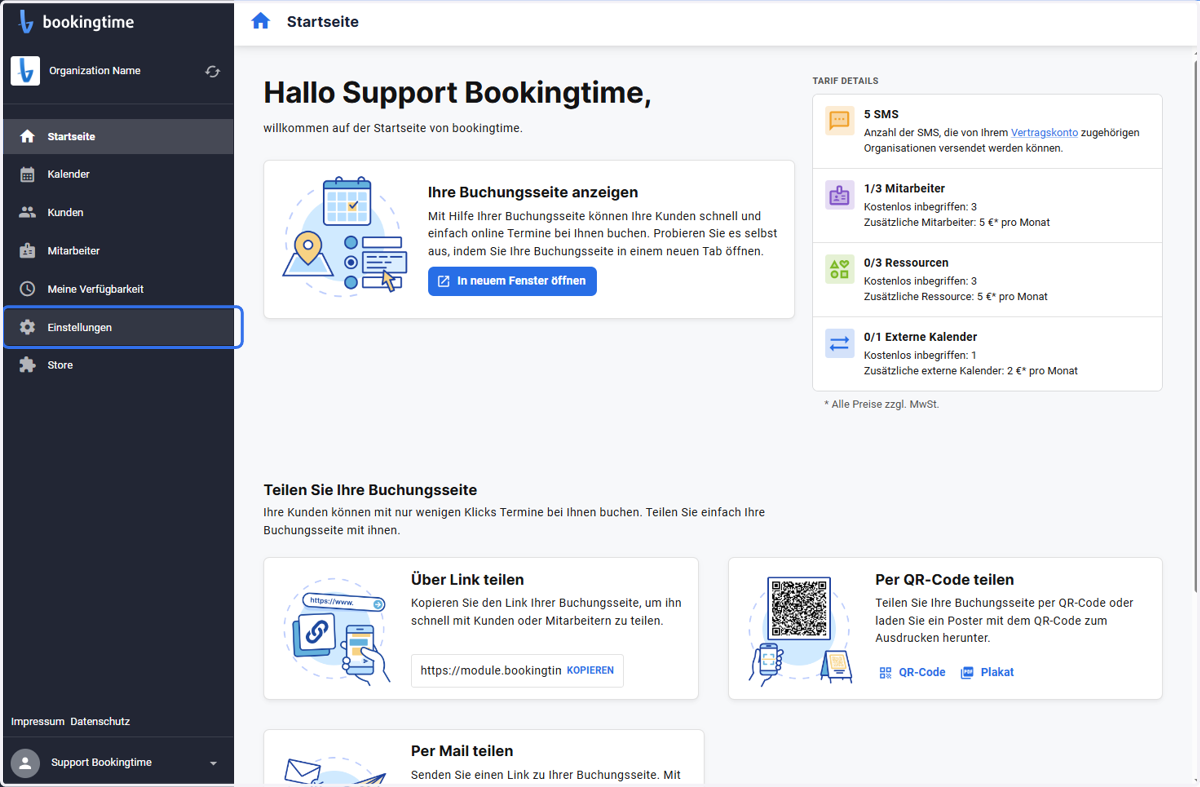
Task: Click the Organization Name logo icon
Action: [x=25, y=71]
